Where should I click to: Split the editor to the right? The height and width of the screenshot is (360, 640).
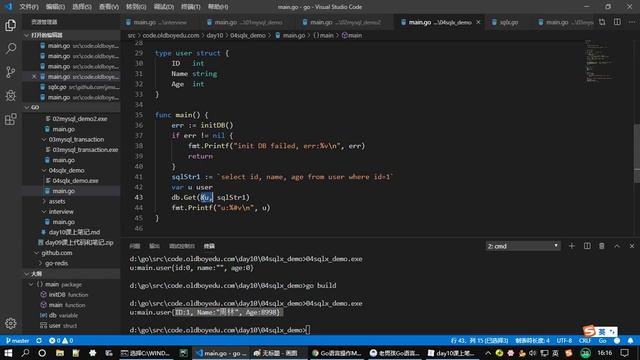click(617, 22)
